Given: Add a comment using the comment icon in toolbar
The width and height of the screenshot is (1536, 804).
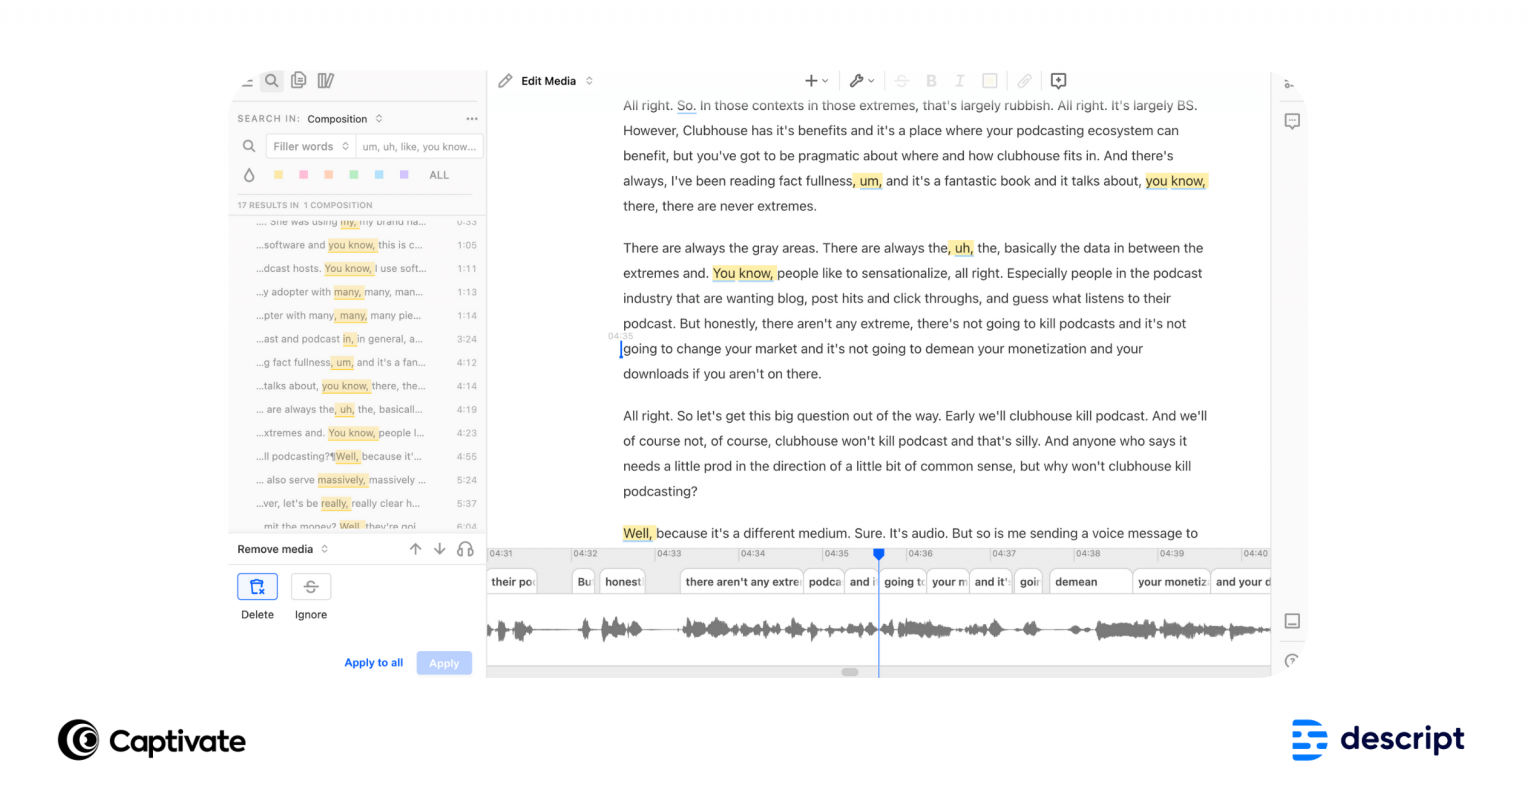Looking at the screenshot, I should pos(1058,81).
